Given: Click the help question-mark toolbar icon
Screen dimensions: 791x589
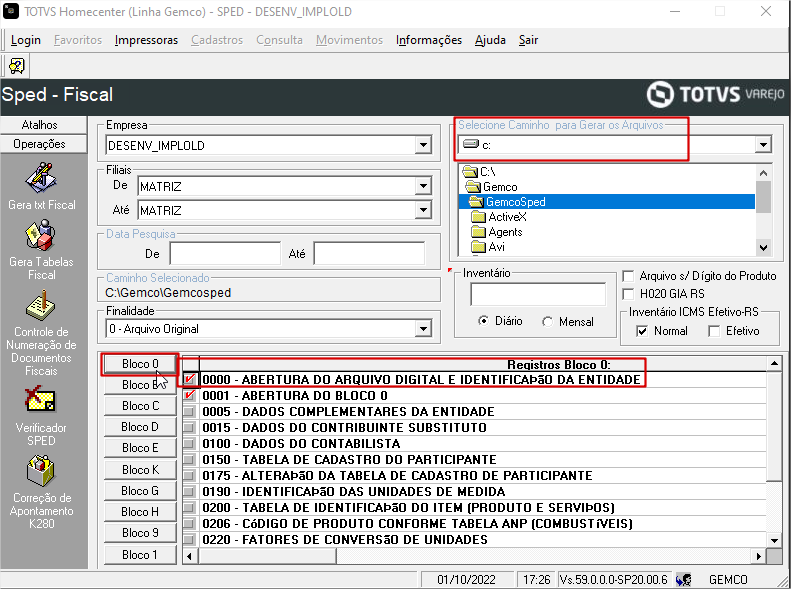Looking at the screenshot, I should [16, 66].
